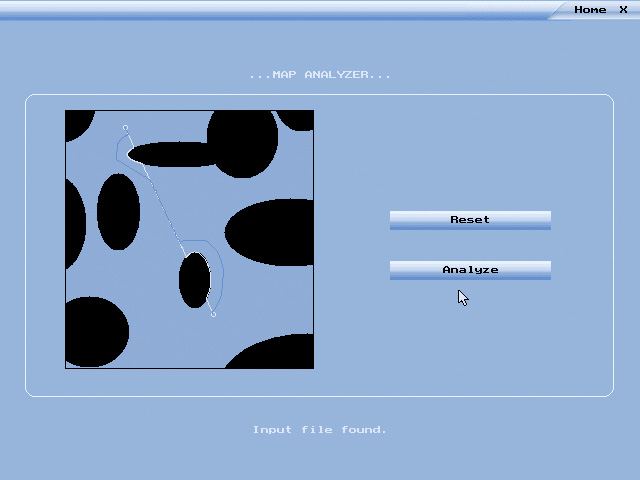Click the Analyze button

(470, 270)
